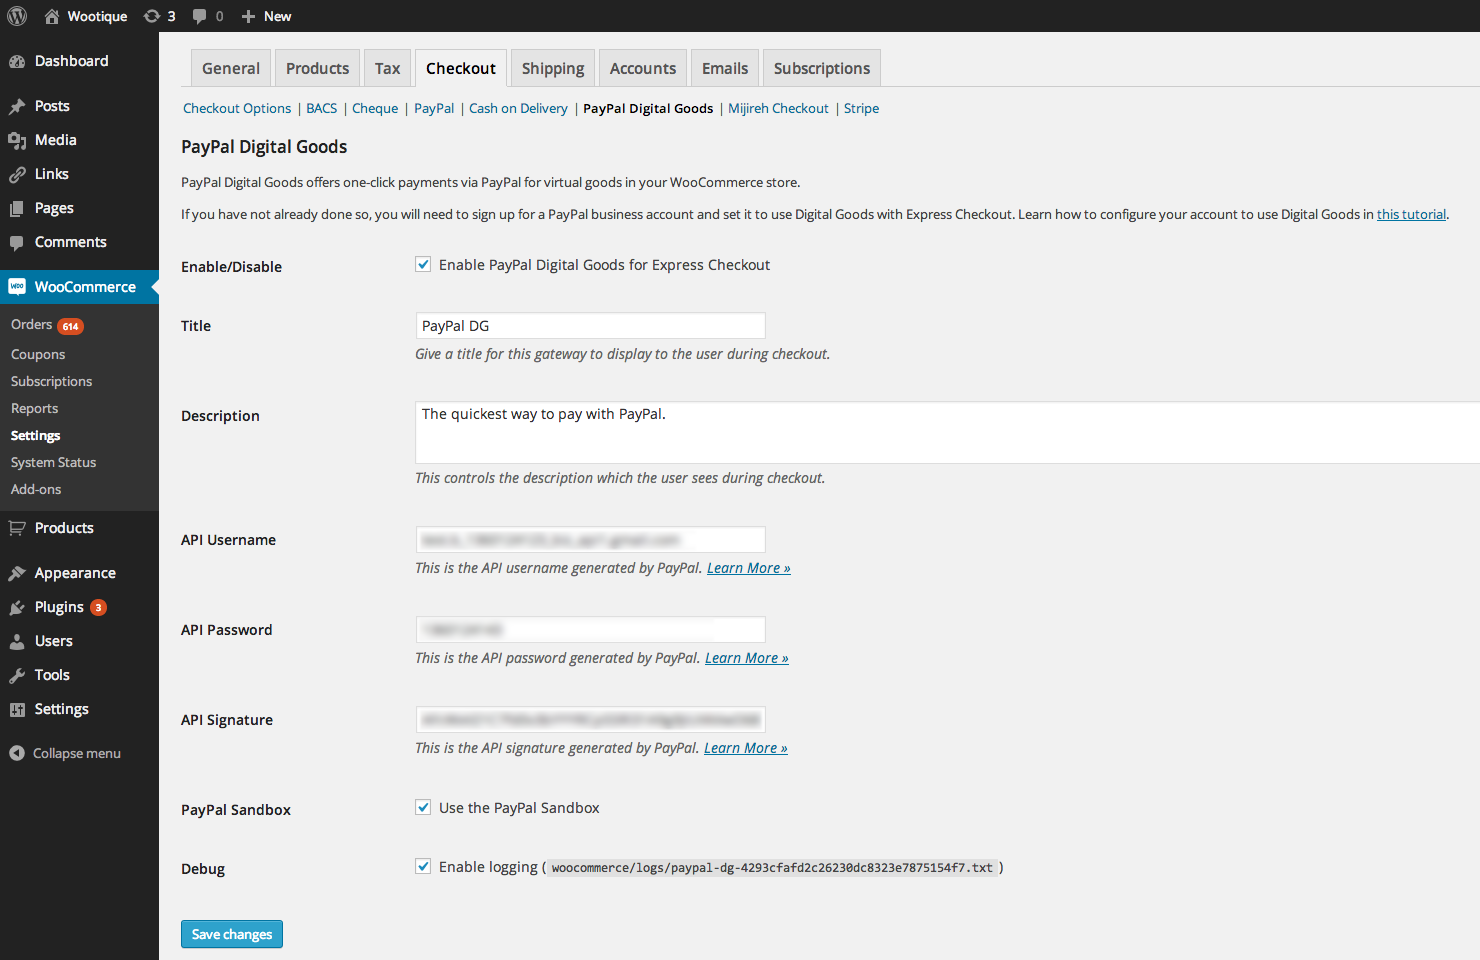Switch to the Tax tab
Screen dimensions: 1480x960
pos(387,68)
